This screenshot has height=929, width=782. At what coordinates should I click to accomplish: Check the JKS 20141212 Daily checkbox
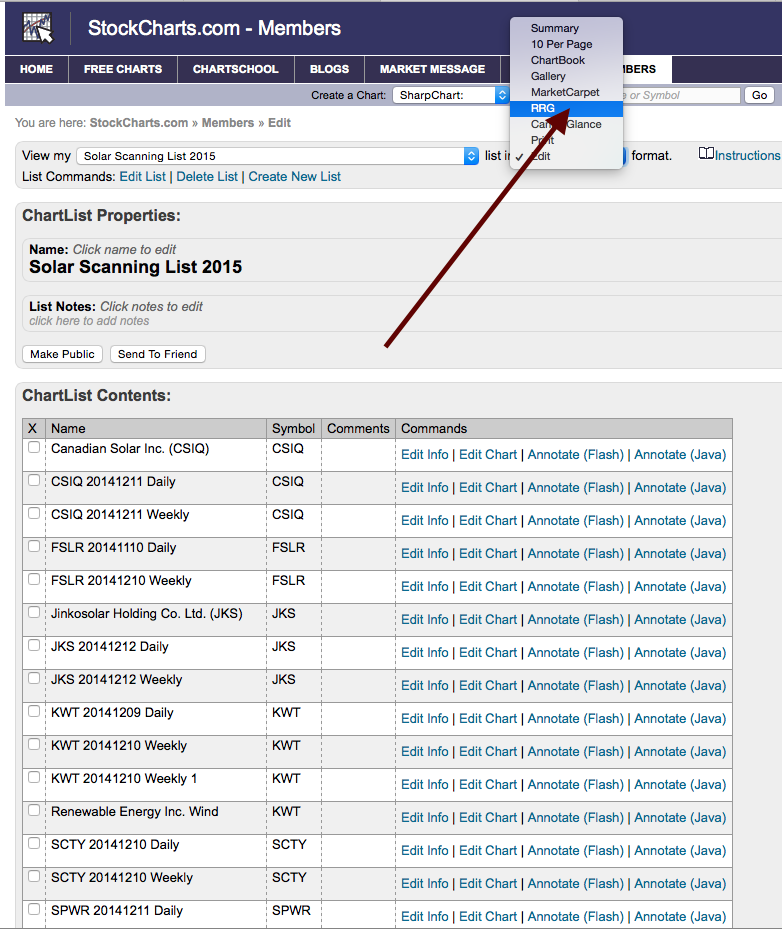pyautogui.click(x=34, y=645)
